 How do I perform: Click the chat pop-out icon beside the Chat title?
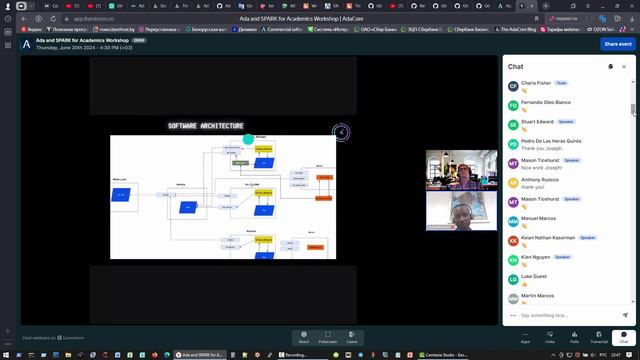[x=611, y=67]
